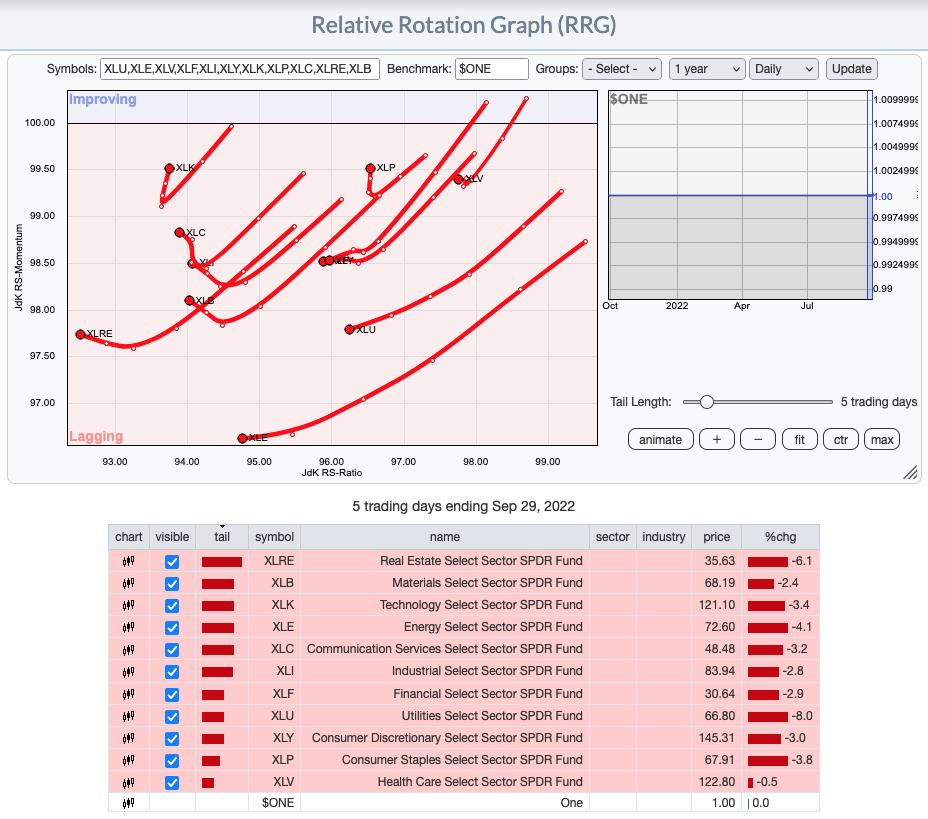Open the chart icon in the XLE row

click(128, 627)
